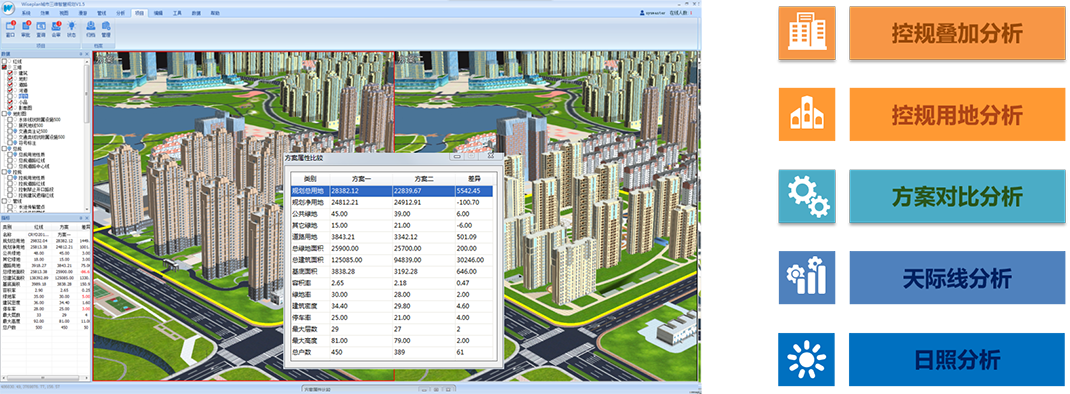Click the sun icon beside 日照分析
Image resolution: width=1070 pixels, height=394 pixels.
807,360
